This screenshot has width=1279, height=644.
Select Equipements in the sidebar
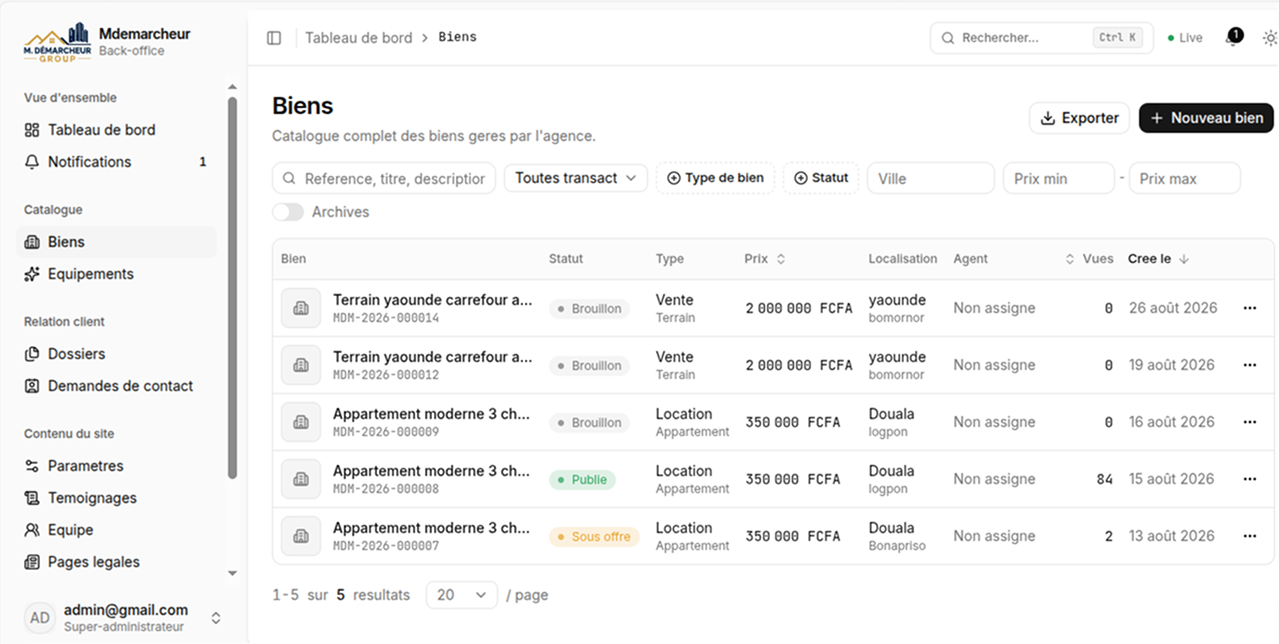tap(116, 274)
